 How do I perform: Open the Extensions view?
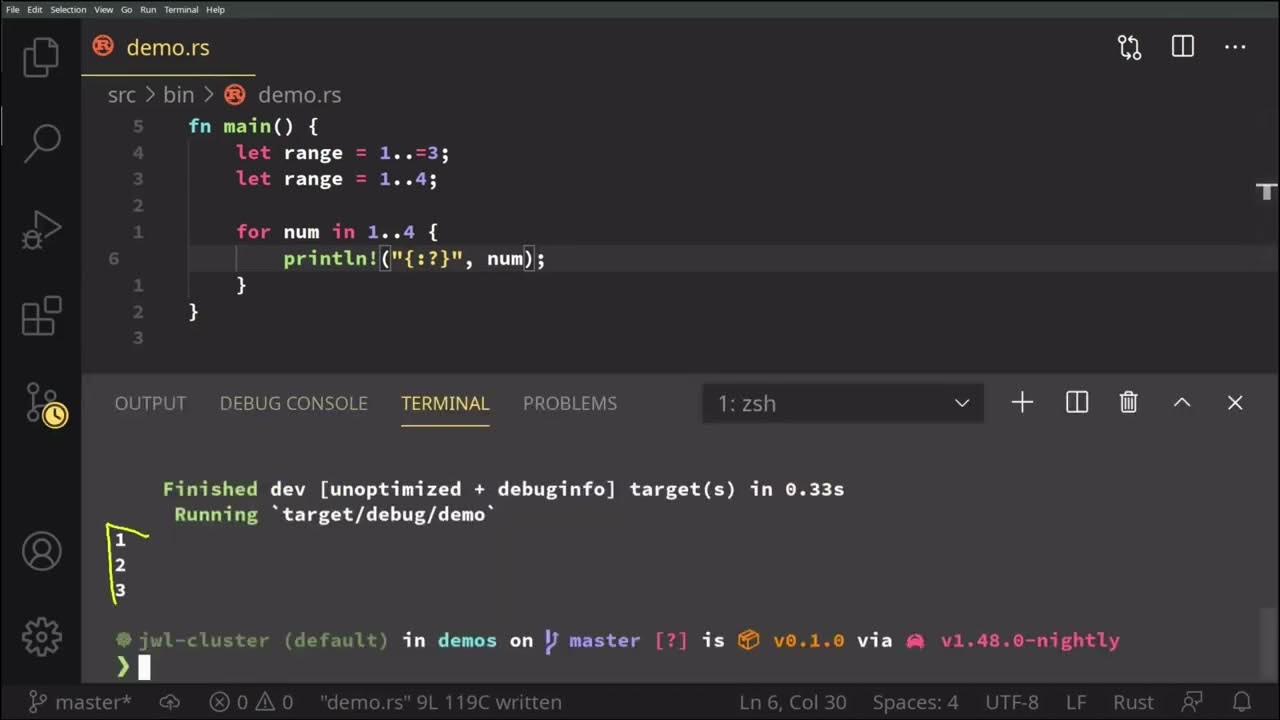coord(41,316)
